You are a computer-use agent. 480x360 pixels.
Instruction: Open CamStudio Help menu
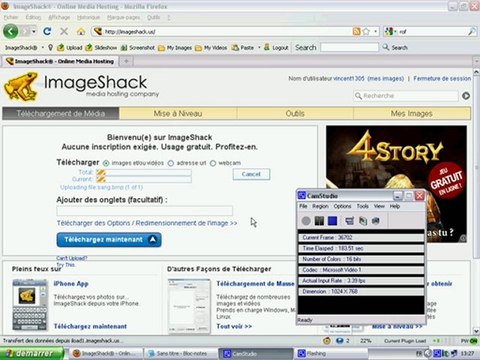pos(395,206)
